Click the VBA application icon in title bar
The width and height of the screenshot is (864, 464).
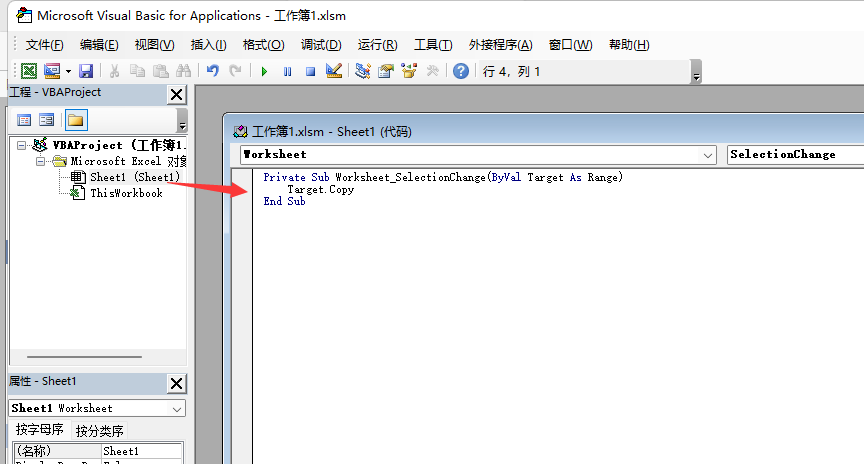point(24,15)
